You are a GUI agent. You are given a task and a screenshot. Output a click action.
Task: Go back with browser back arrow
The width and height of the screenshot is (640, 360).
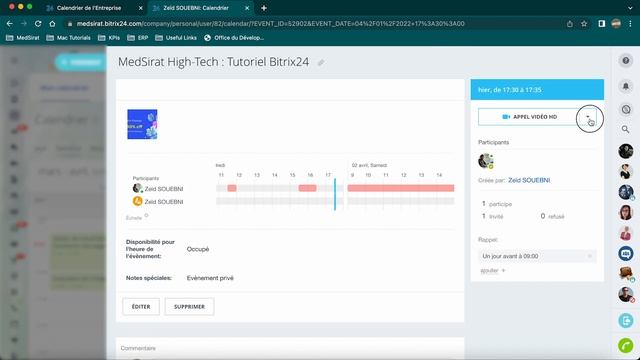pos(9,24)
